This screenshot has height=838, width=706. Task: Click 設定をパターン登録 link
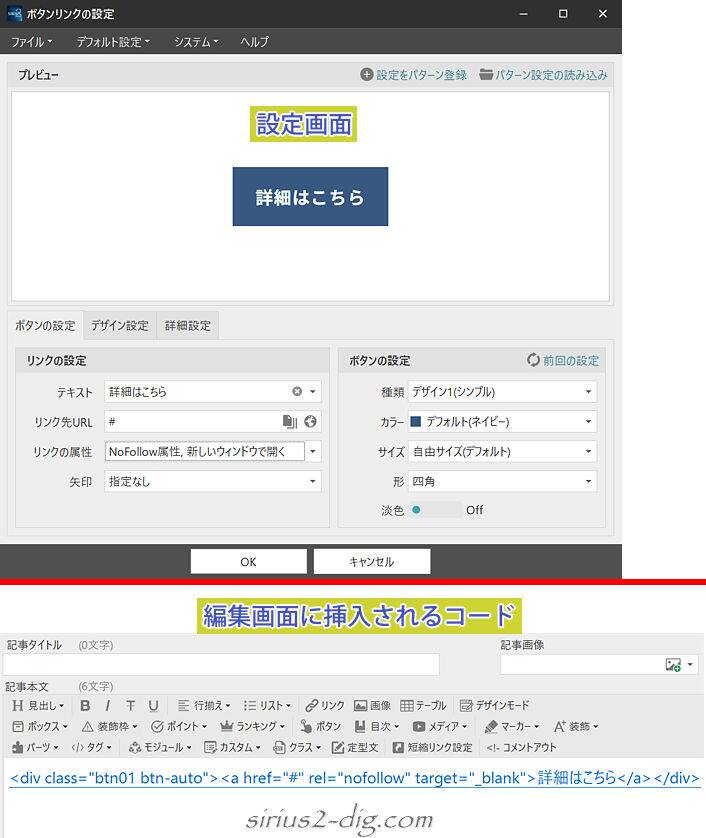[x=414, y=75]
